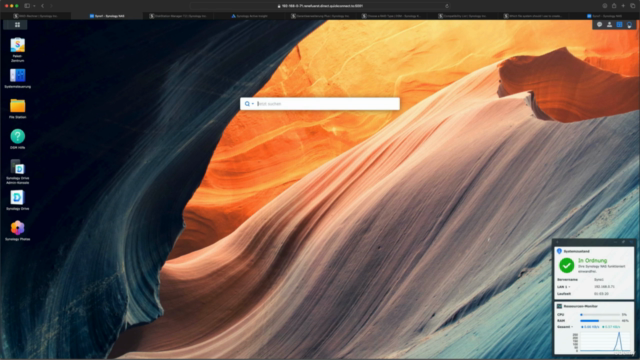Screen dimensions: 640x360
Task: Expand Safari sidebar options chevron
Action: (x=34, y=6)
